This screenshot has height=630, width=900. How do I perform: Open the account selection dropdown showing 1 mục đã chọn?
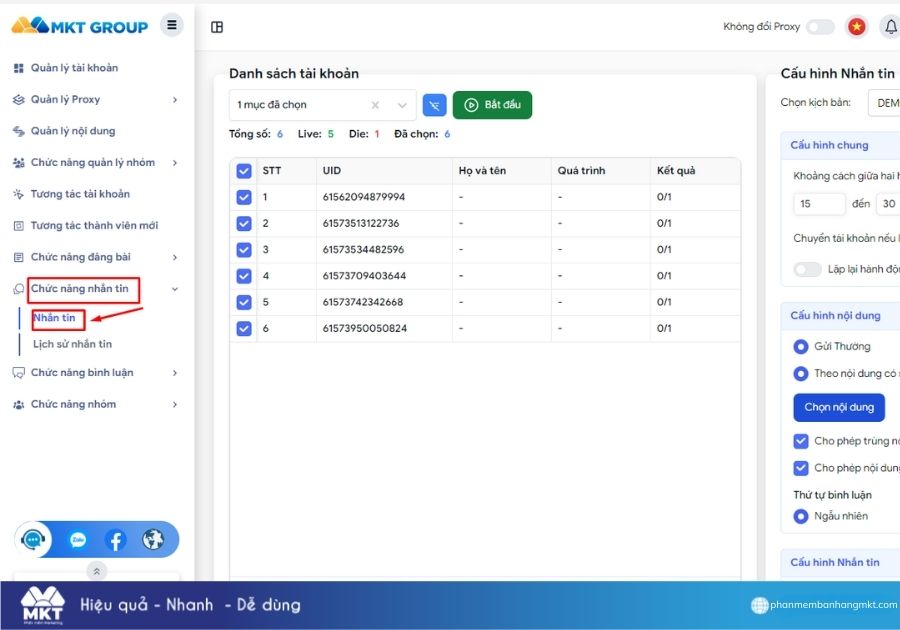320,104
